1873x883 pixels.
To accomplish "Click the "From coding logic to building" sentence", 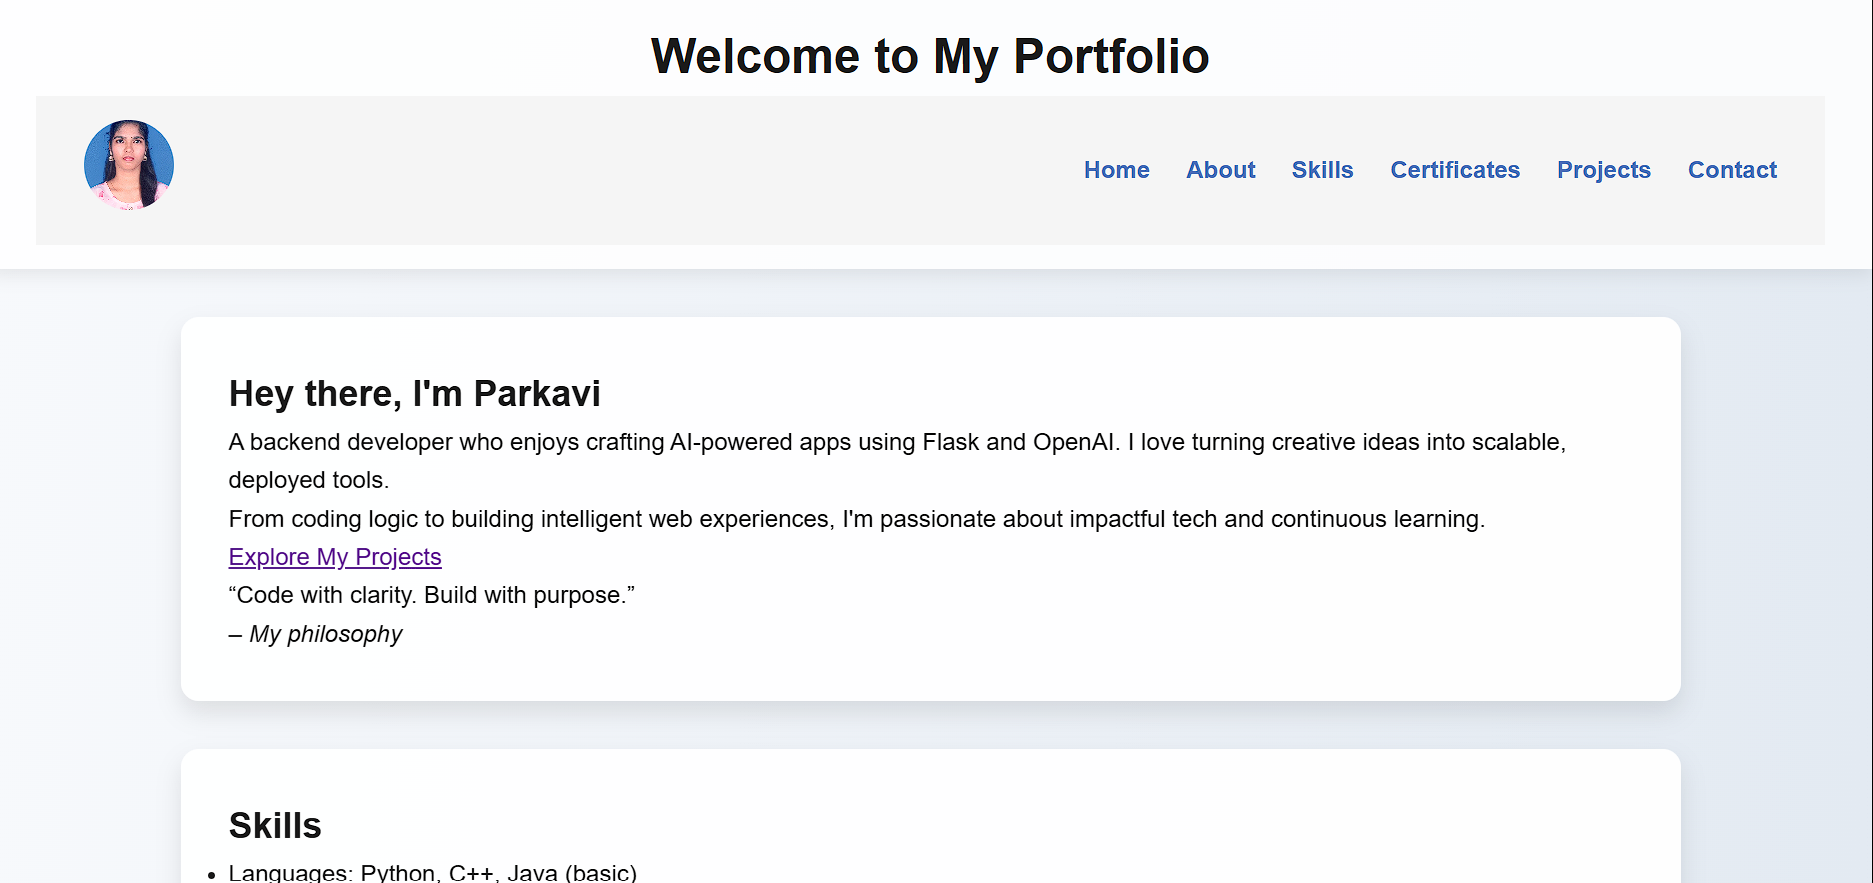I will click(x=857, y=519).
